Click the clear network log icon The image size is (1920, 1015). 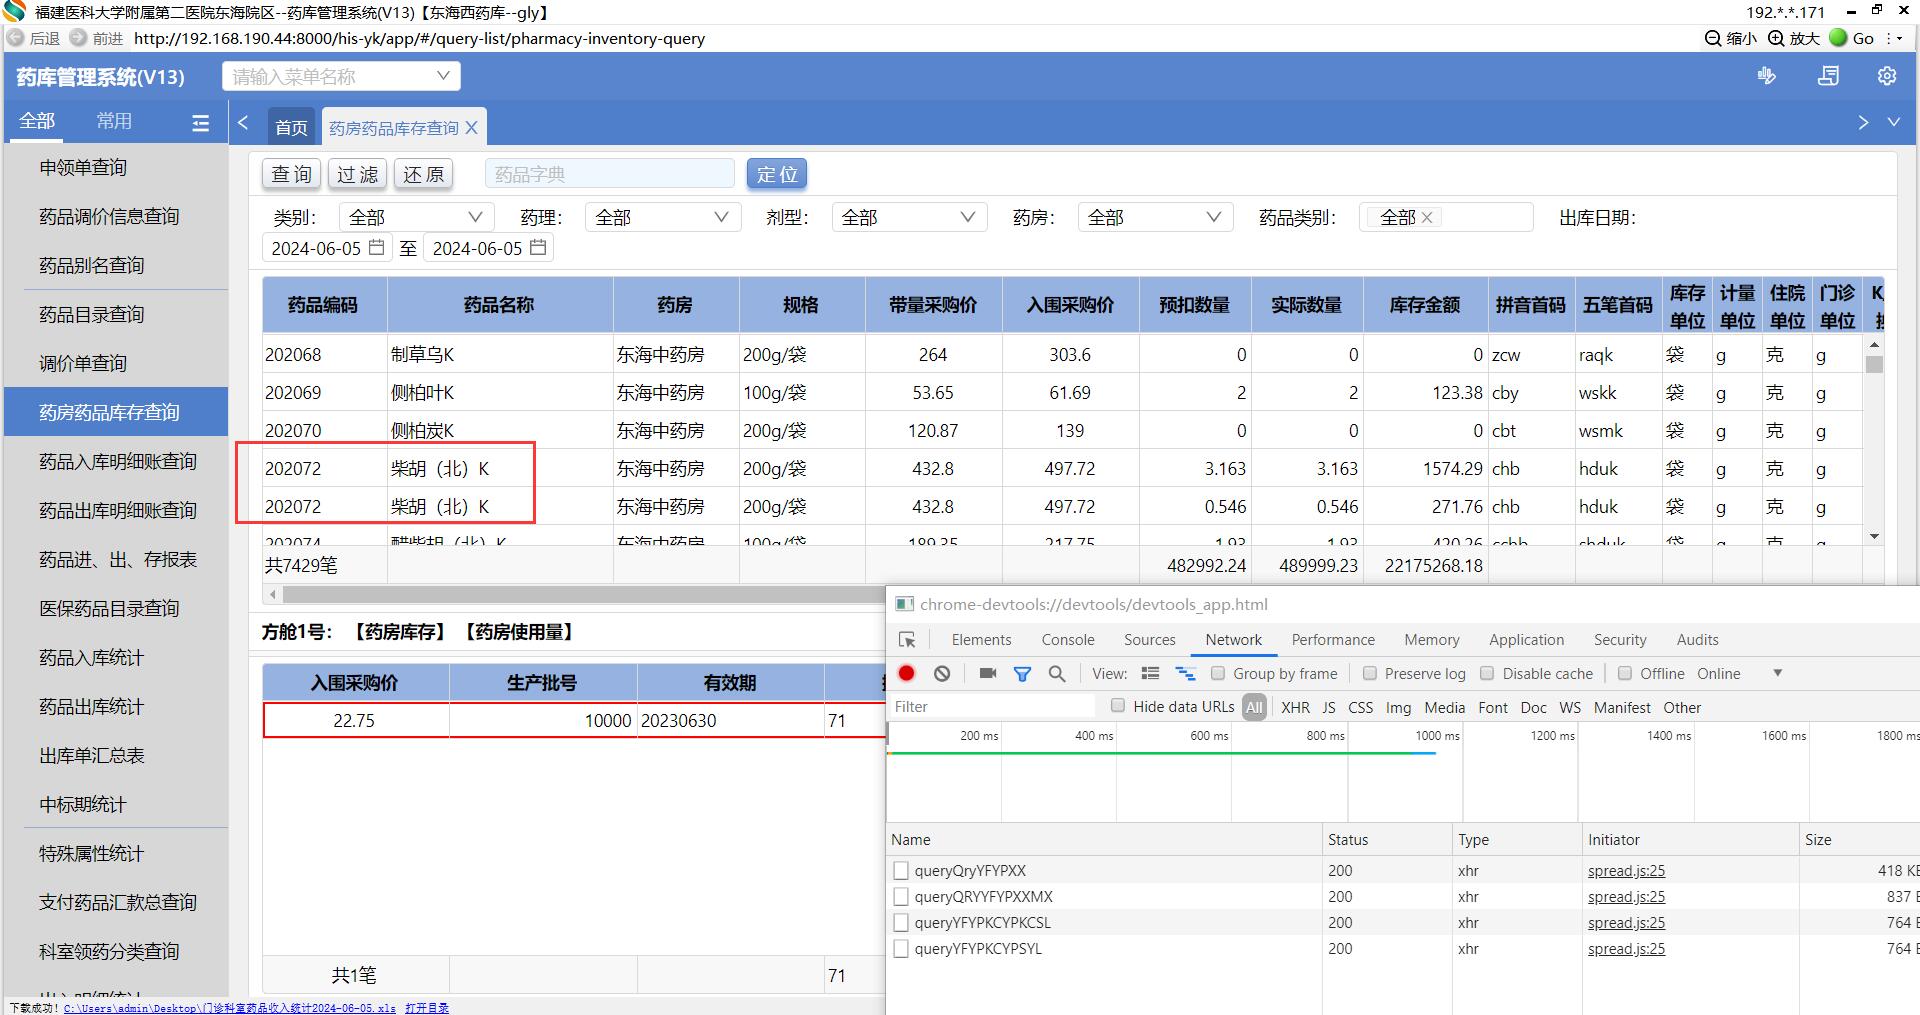tap(942, 673)
